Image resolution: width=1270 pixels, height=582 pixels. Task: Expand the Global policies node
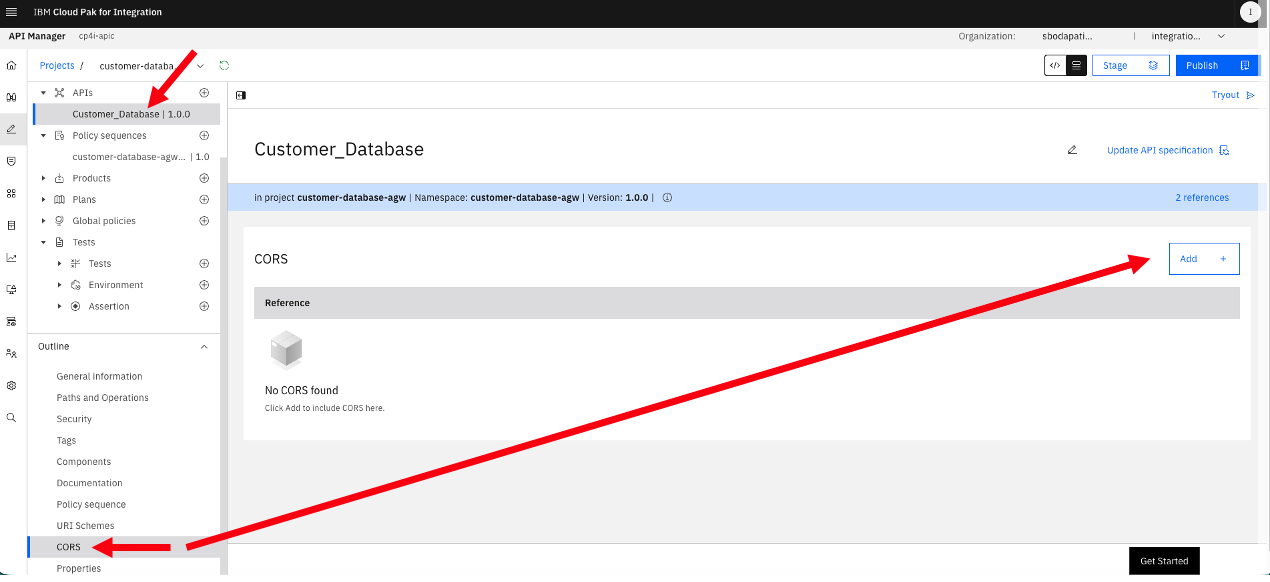point(43,221)
